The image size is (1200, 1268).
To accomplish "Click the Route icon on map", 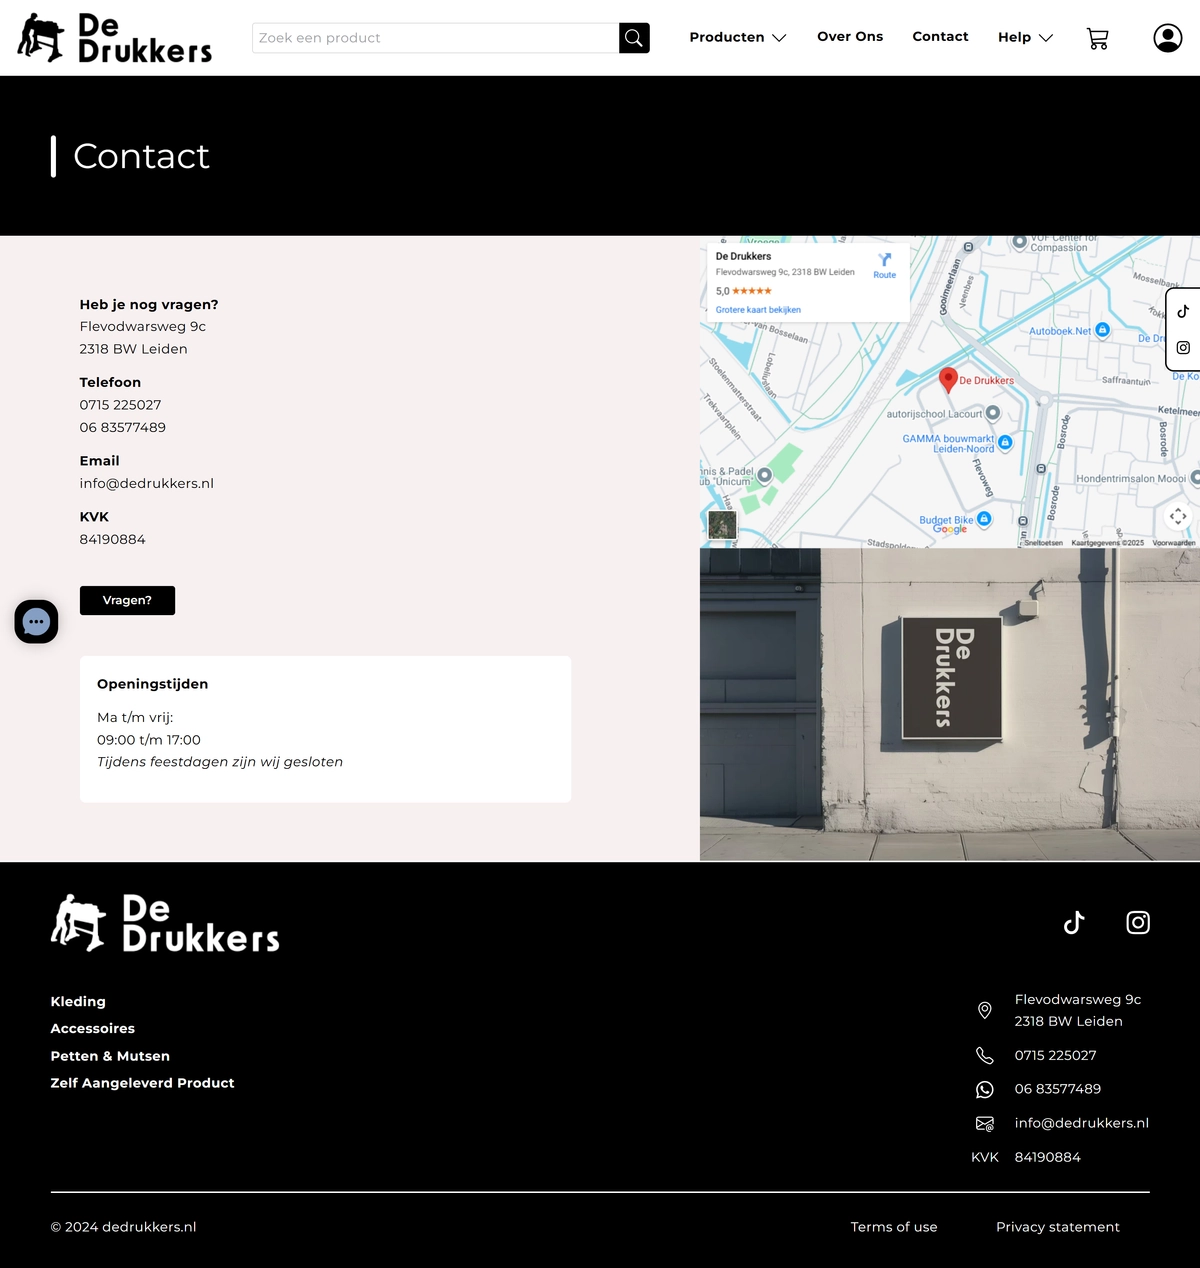I will (x=884, y=264).
